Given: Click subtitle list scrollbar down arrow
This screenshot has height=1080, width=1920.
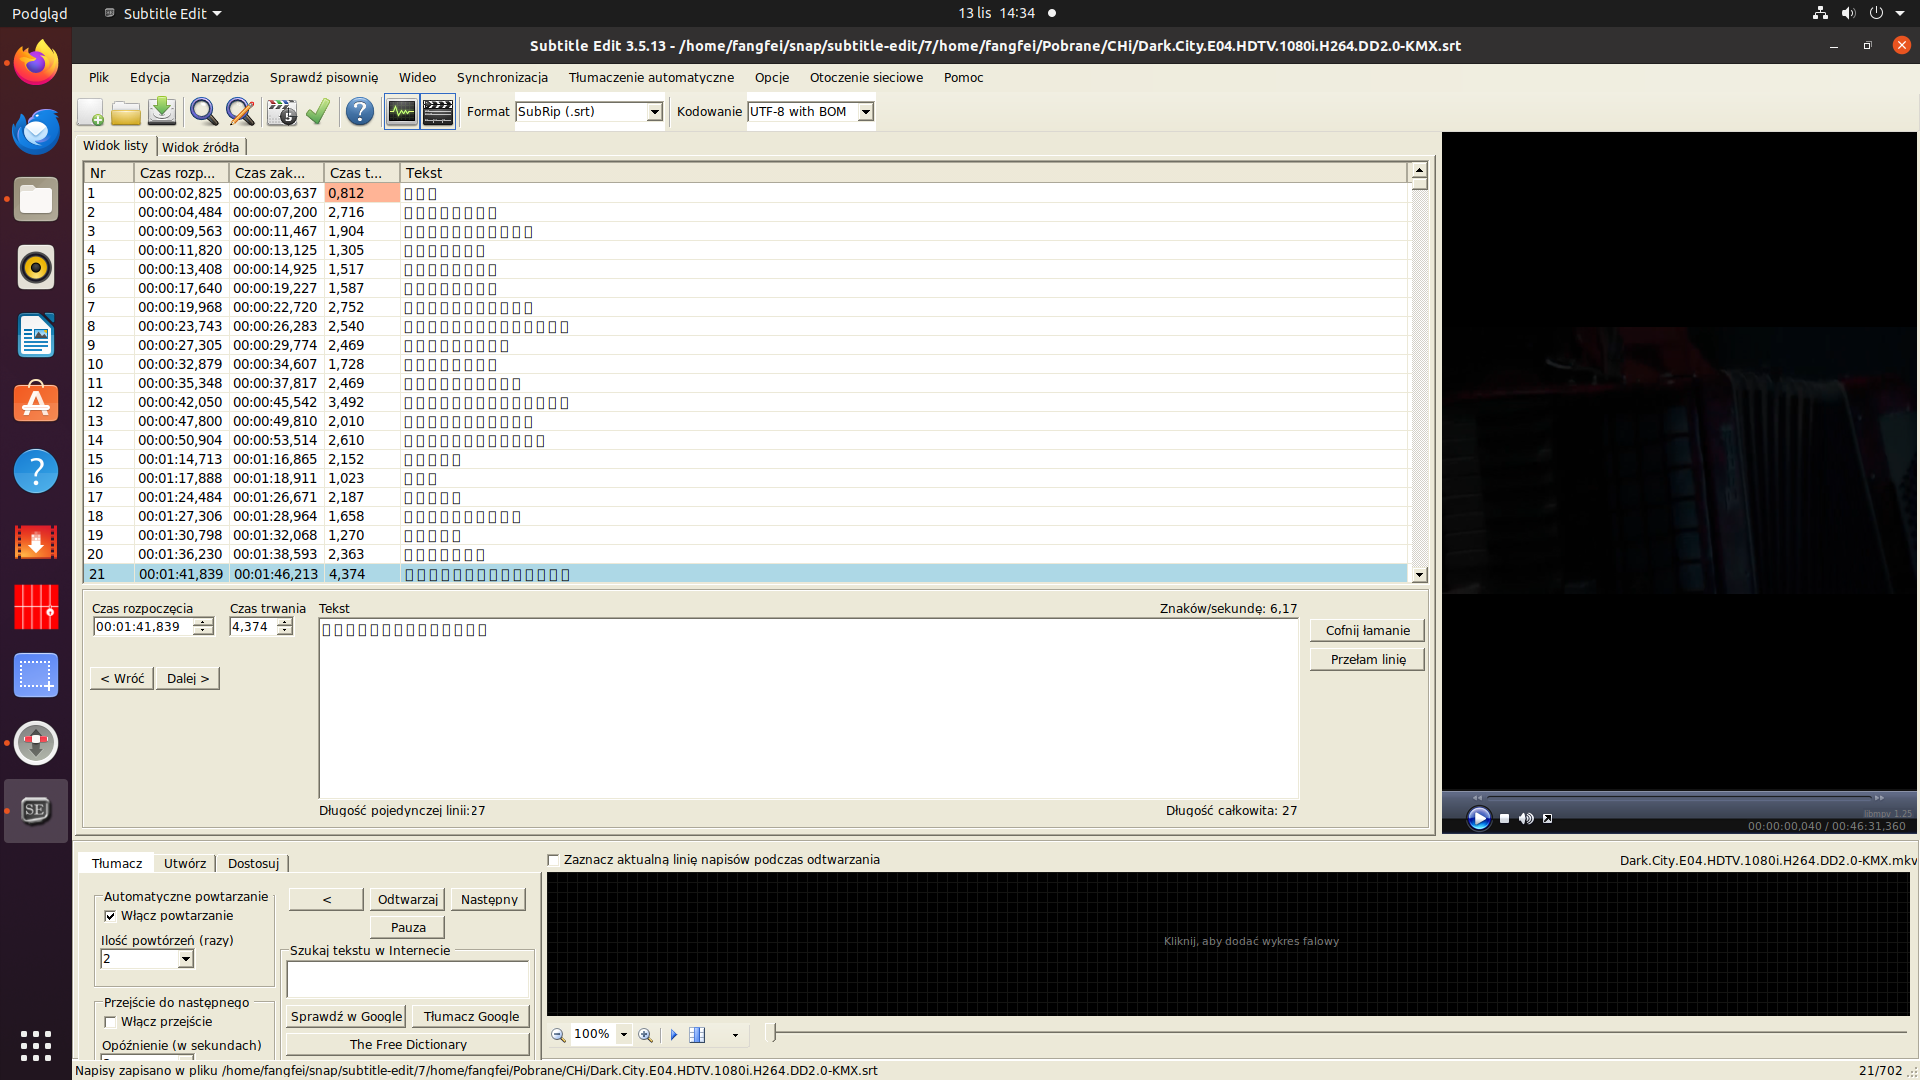Looking at the screenshot, I should (1419, 575).
